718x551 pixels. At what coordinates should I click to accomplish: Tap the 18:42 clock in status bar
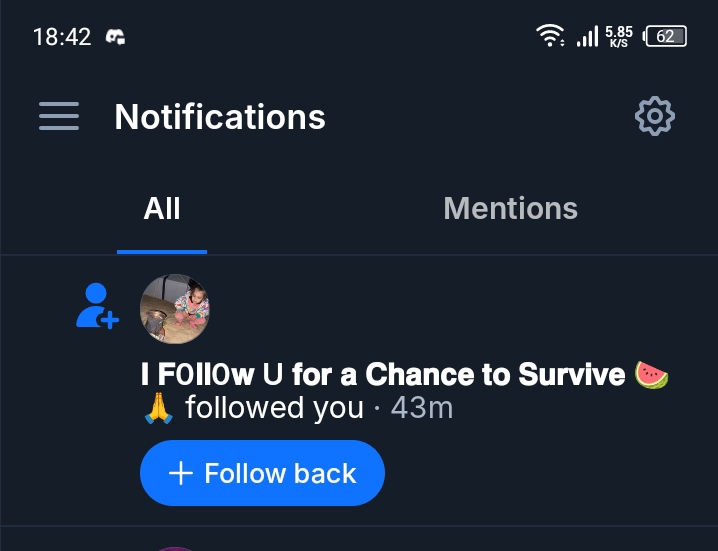point(62,37)
